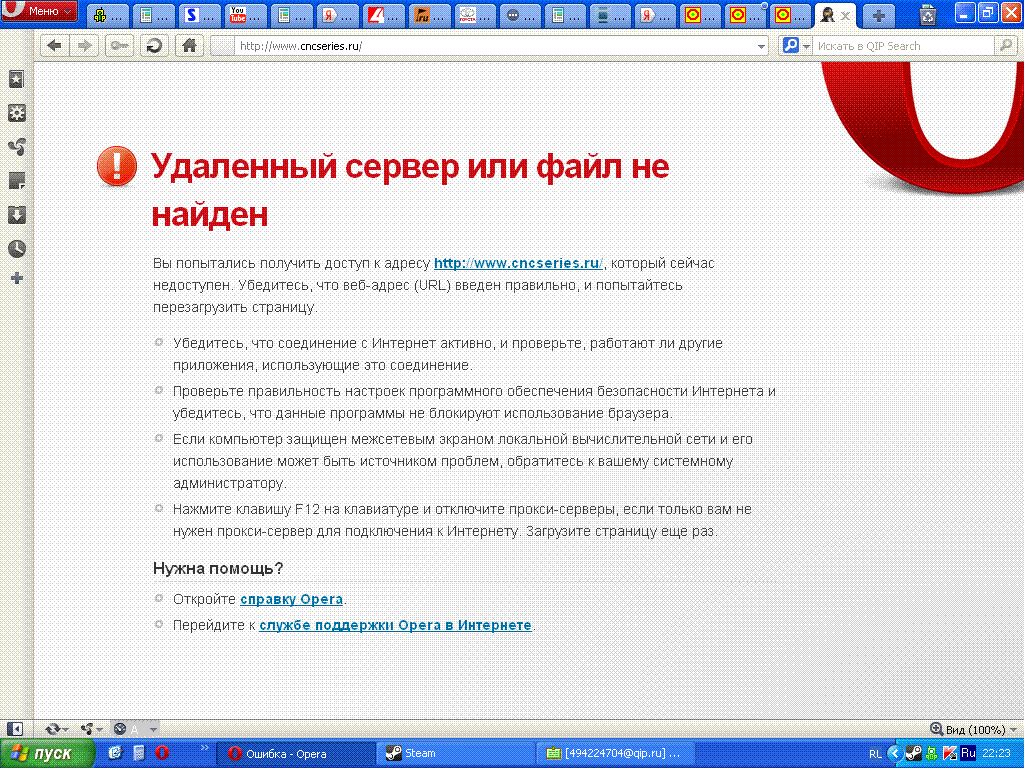Click the first Quick Launch blue icon

[115, 753]
